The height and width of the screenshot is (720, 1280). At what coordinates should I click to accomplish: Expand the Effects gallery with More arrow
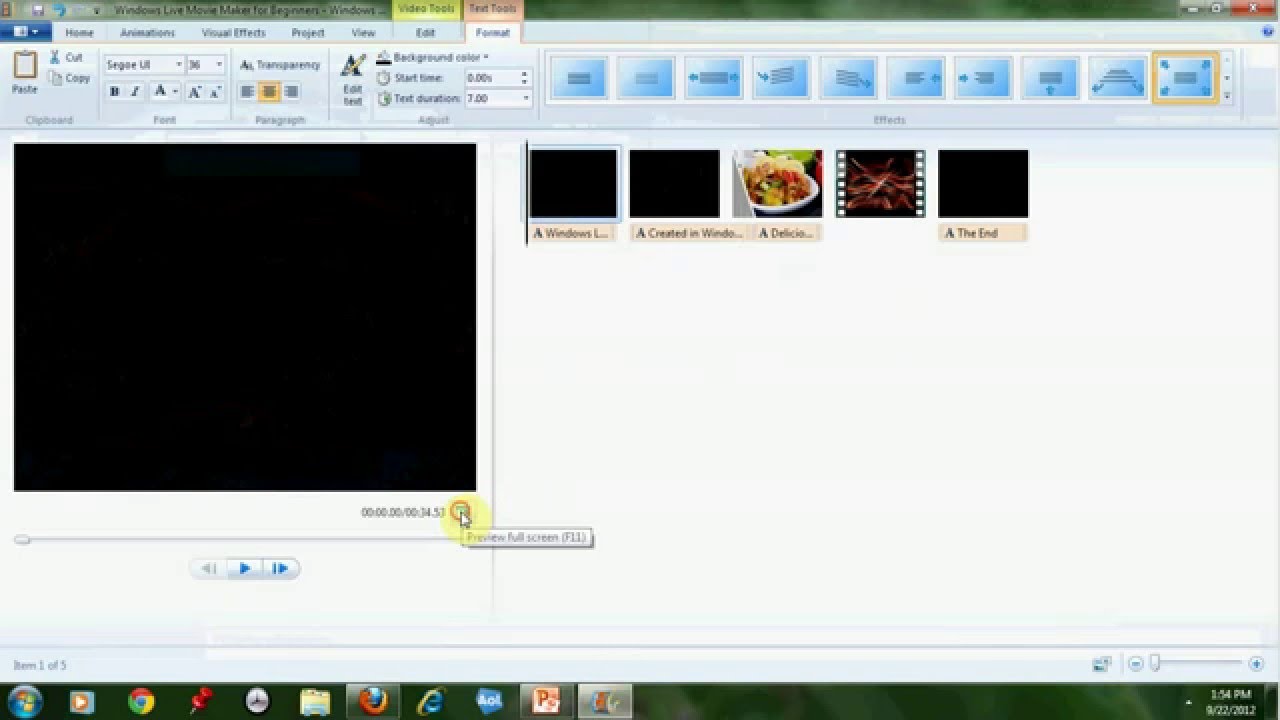(1227, 97)
